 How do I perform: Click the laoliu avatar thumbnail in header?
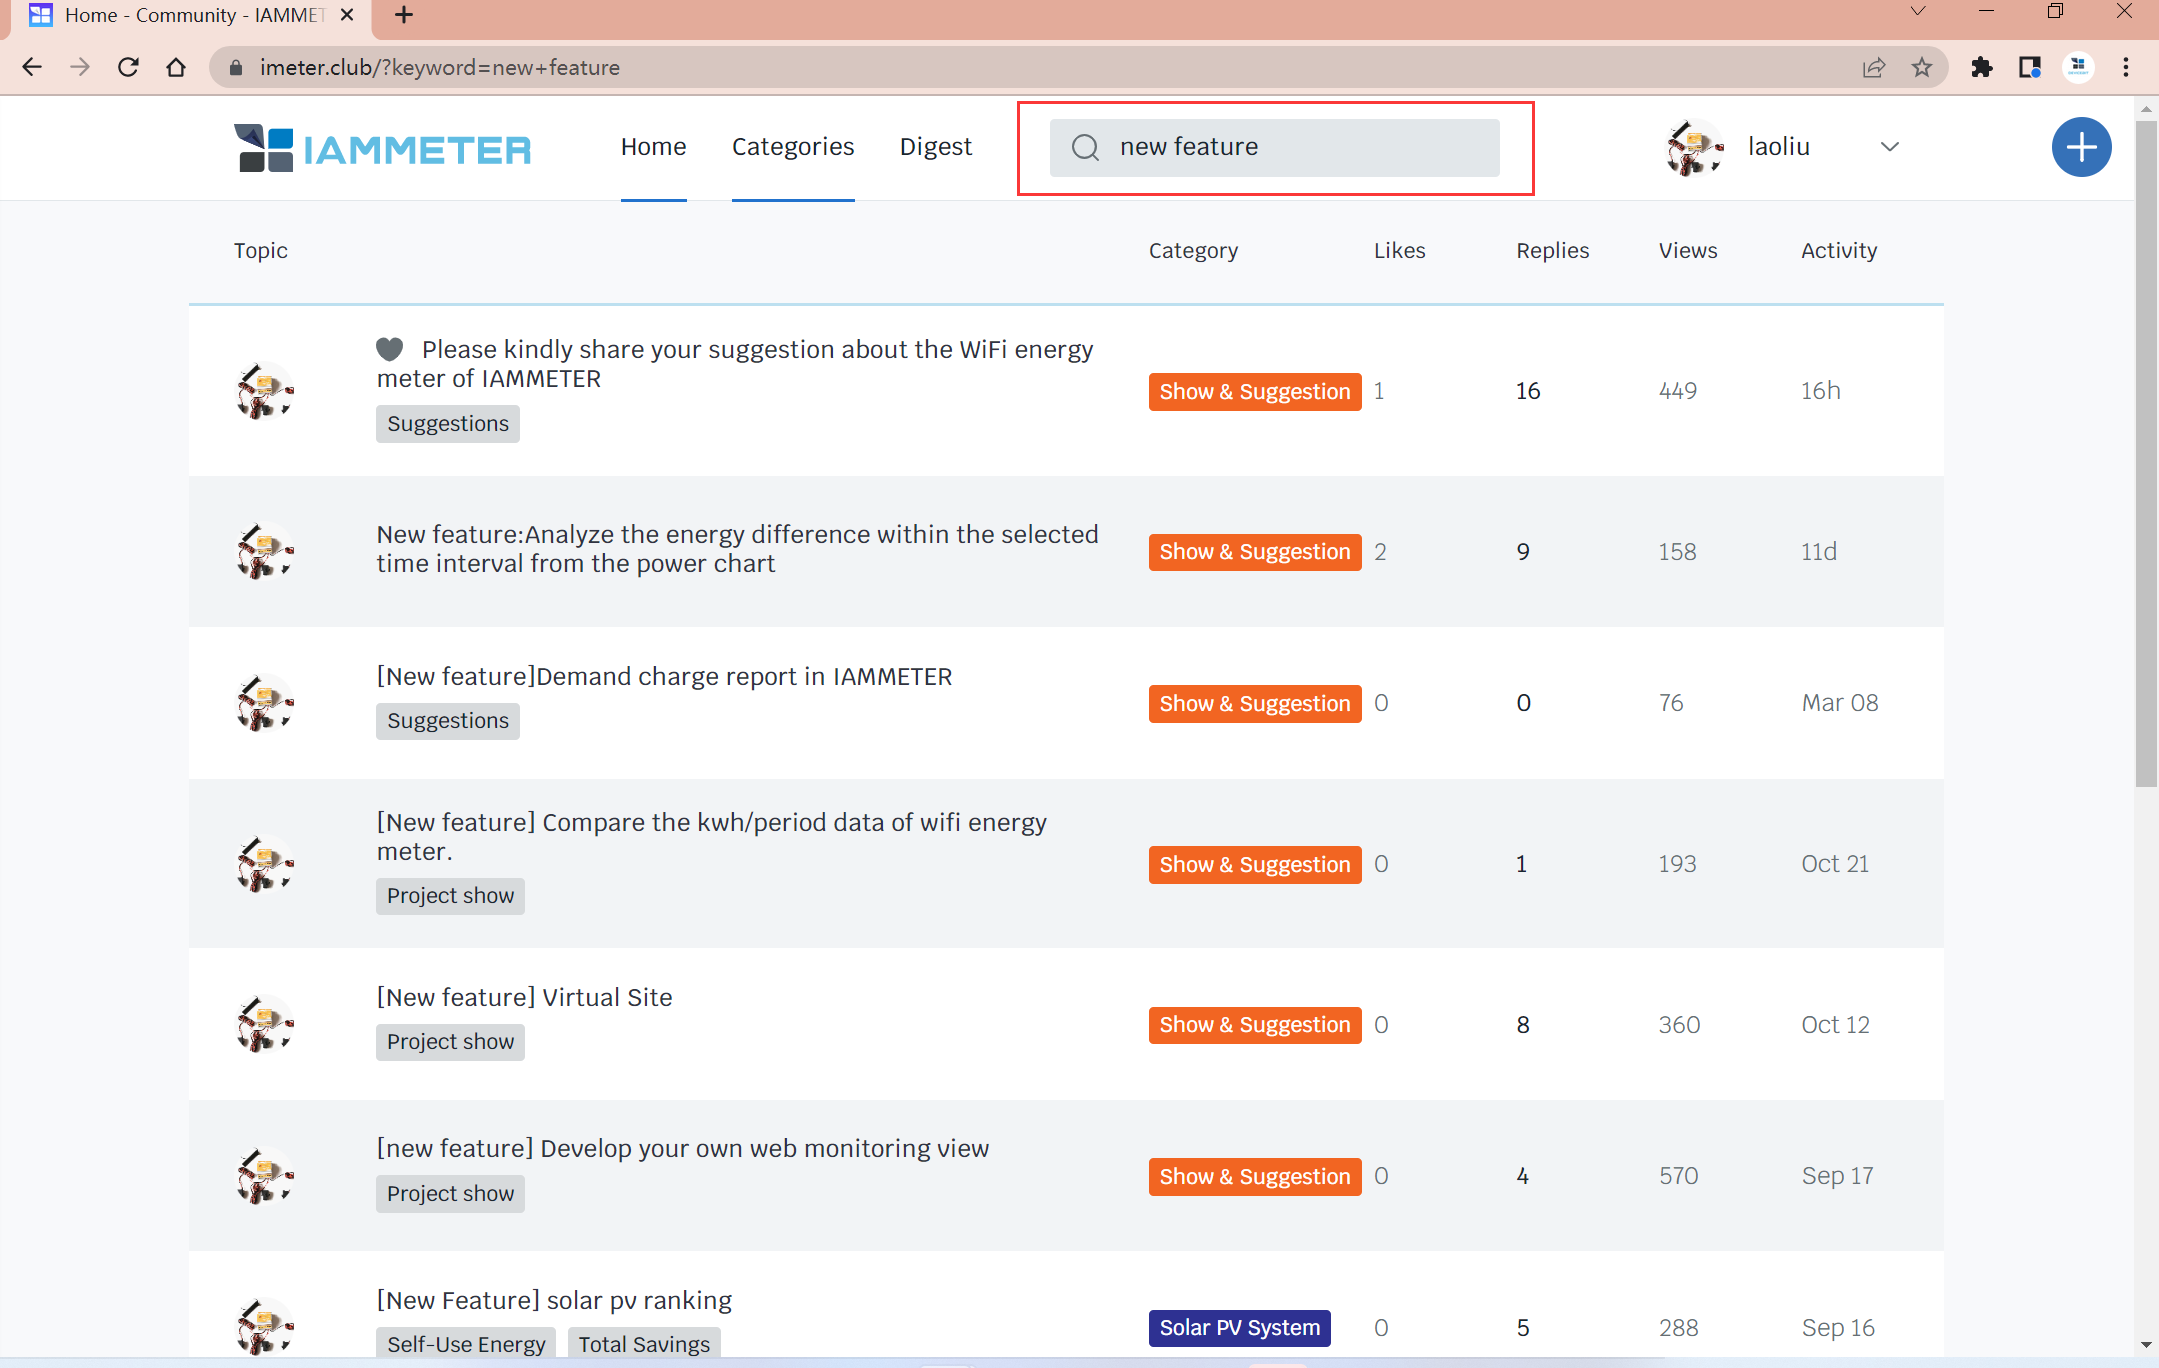[x=1693, y=148]
